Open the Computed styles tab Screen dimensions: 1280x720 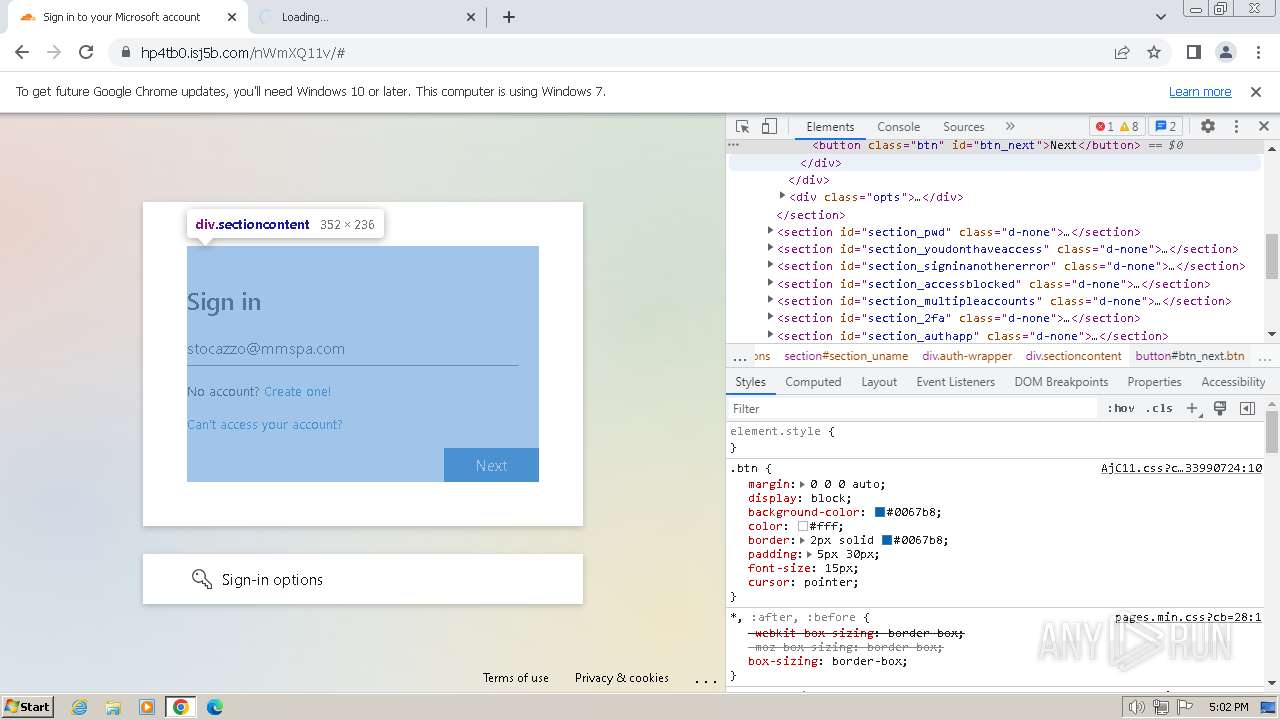(x=813, y=382)
